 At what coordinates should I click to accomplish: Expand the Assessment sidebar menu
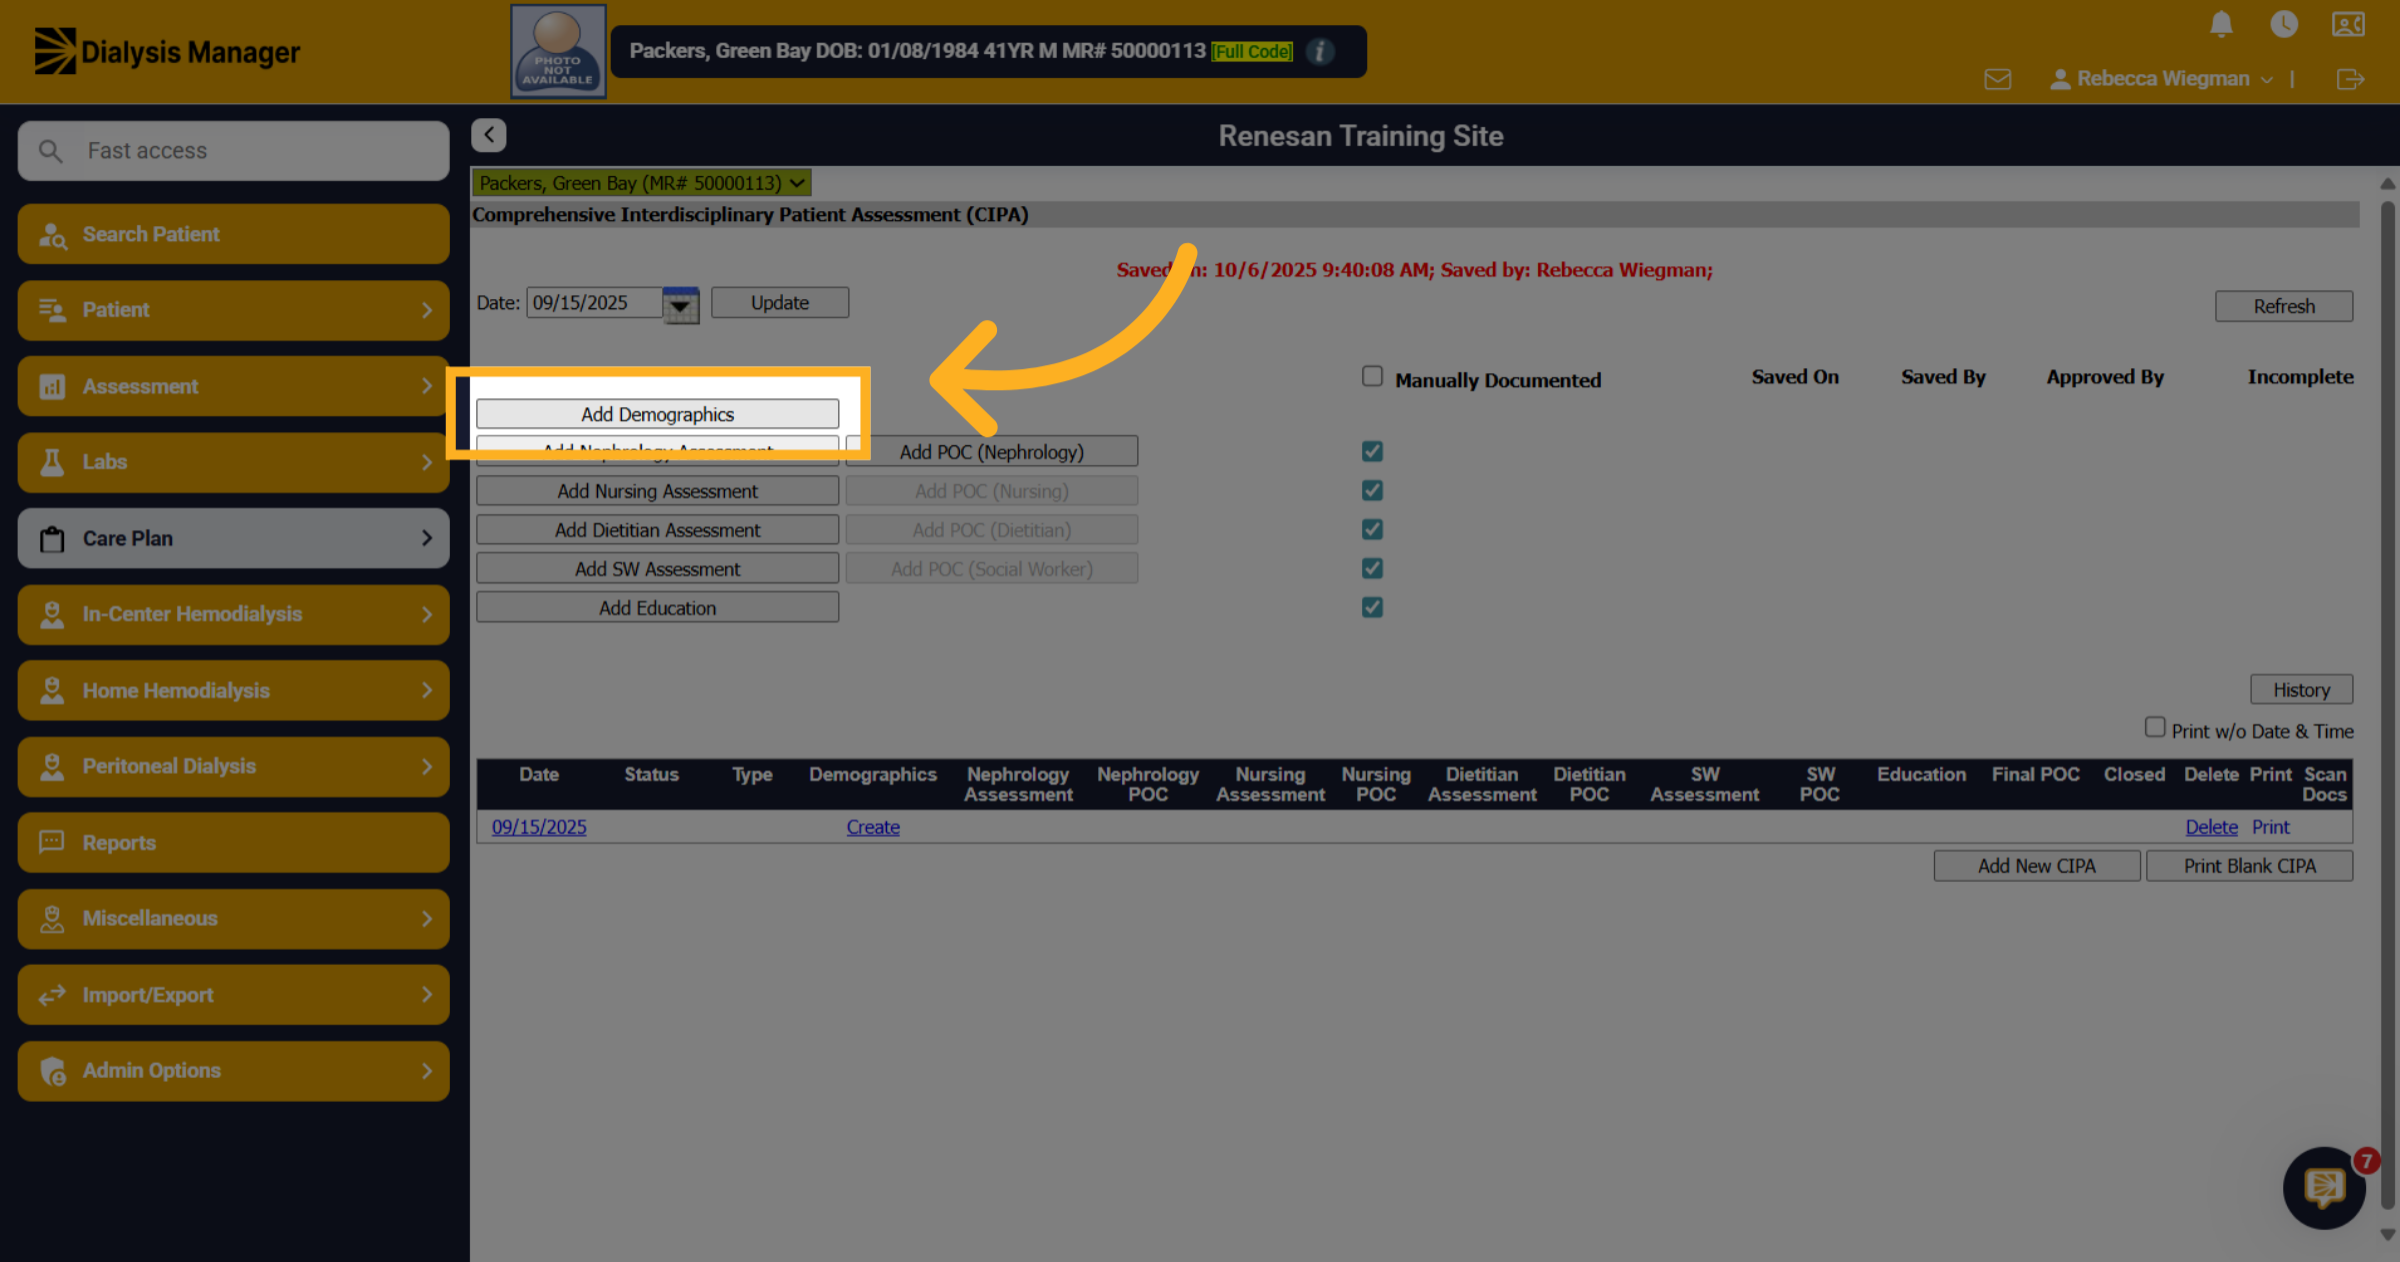click(233, 386)
